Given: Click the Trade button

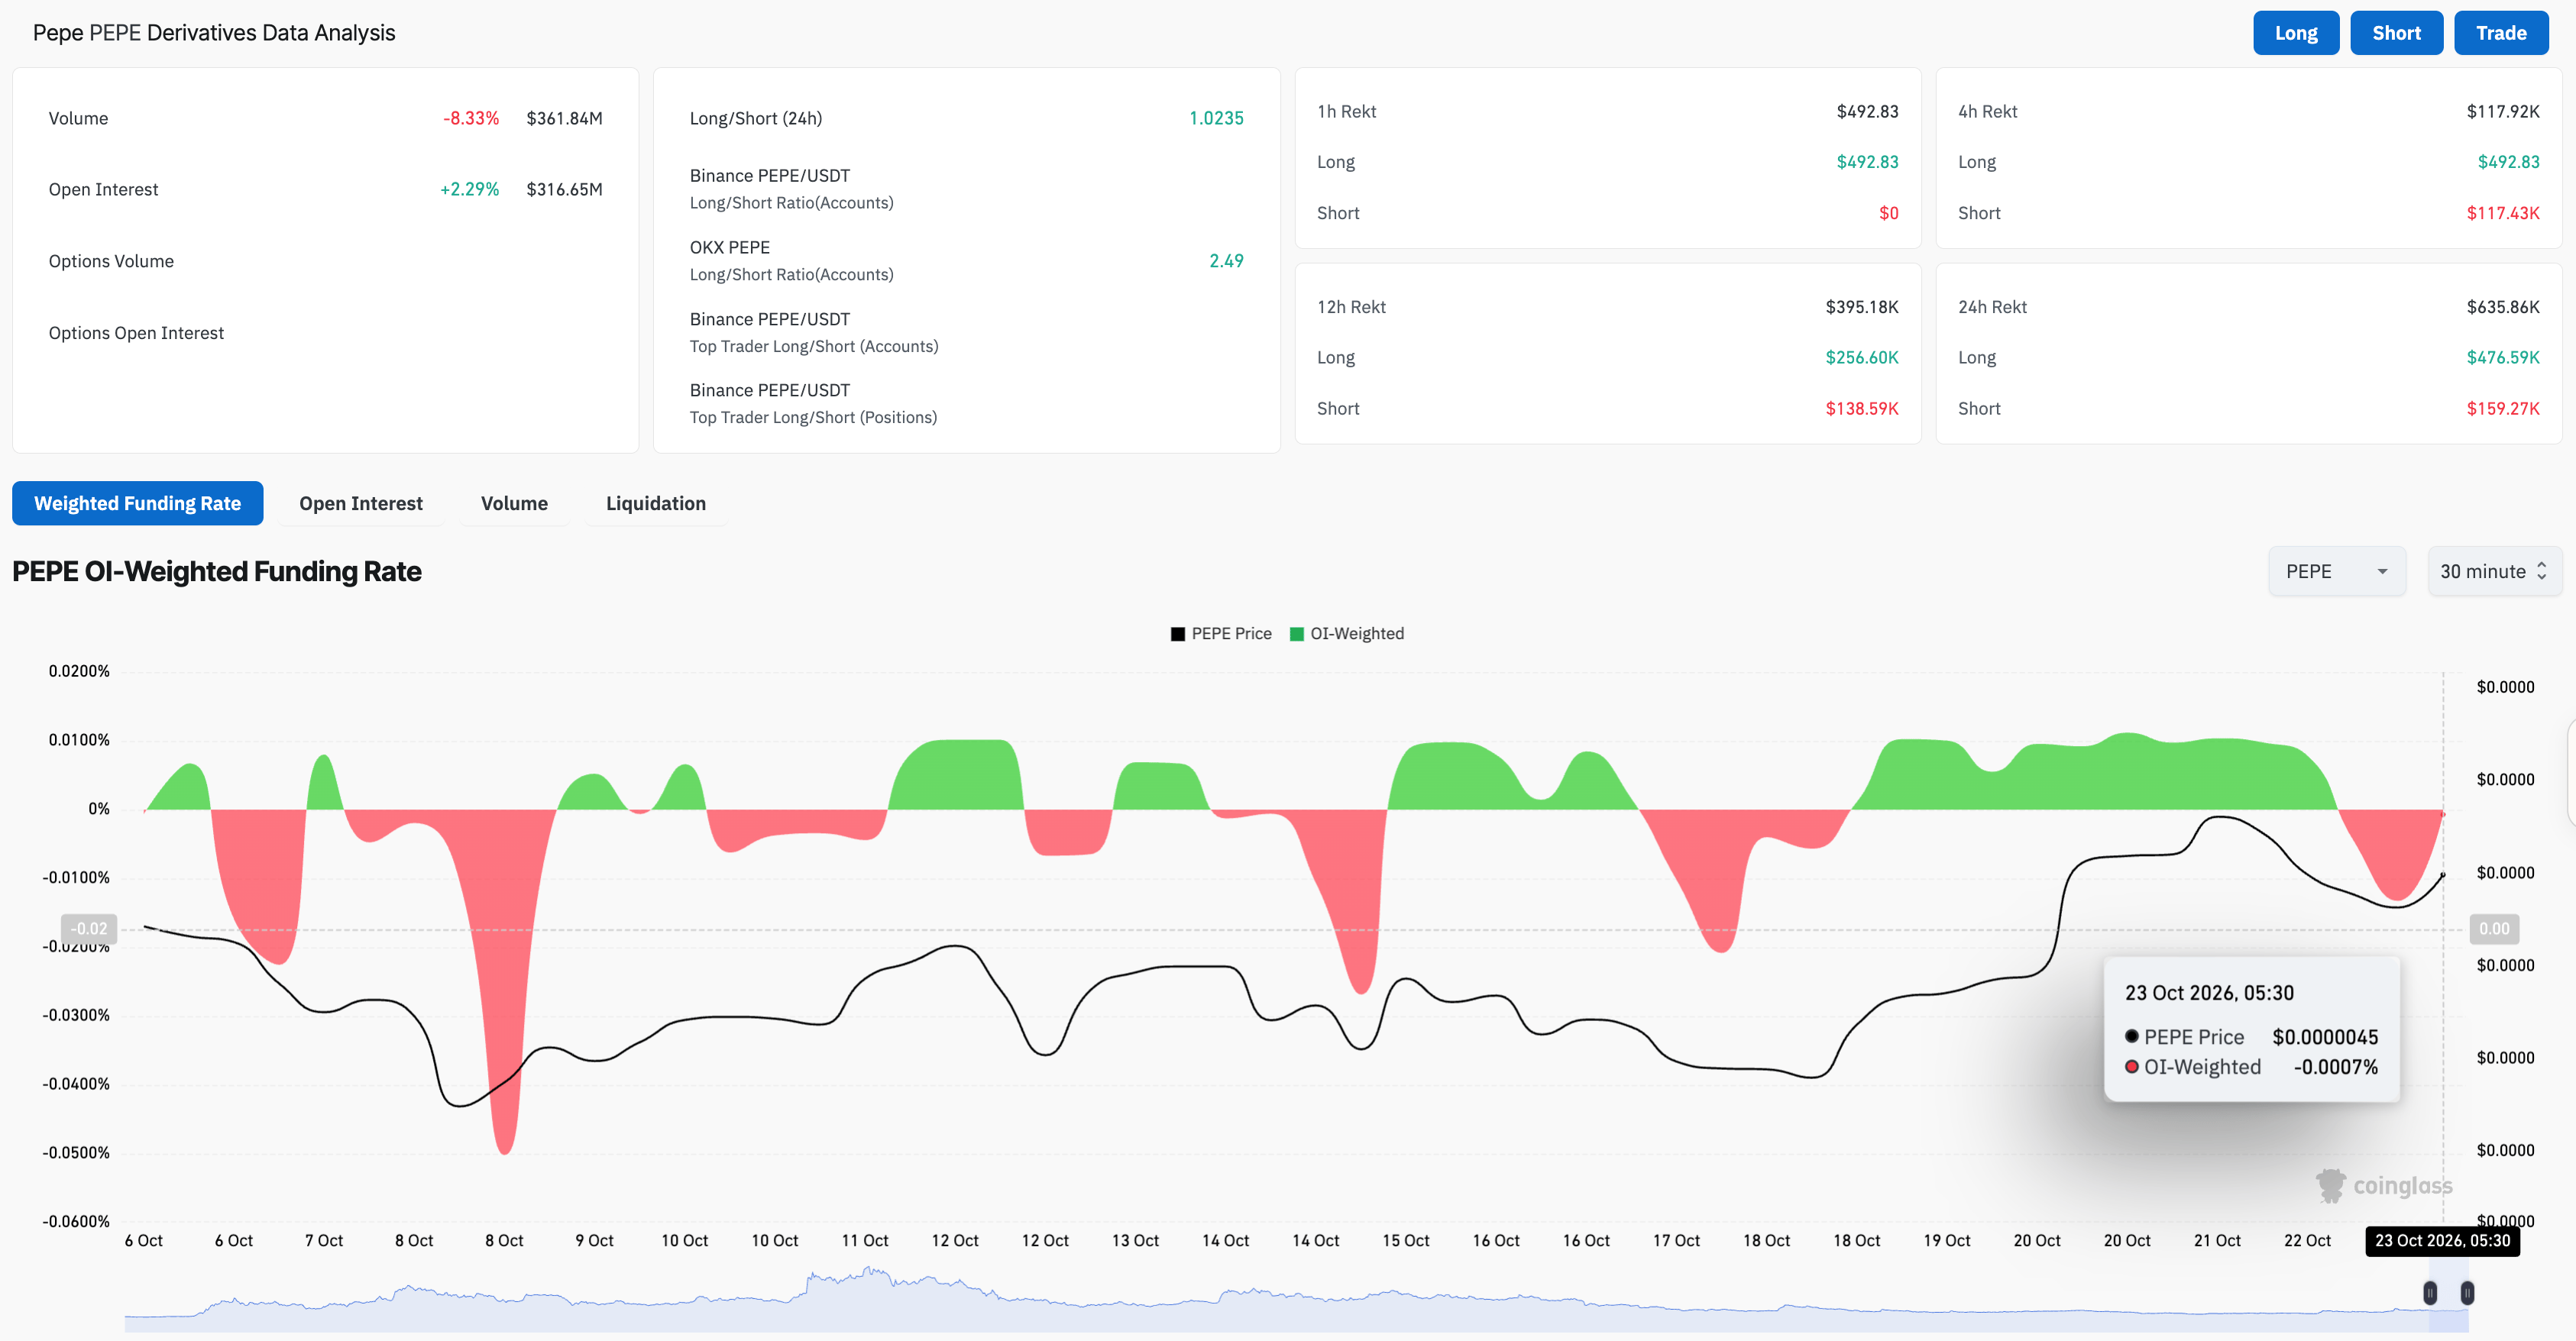Looking at the screenshot, I should pyautogui.click(x=2500, y=33).
